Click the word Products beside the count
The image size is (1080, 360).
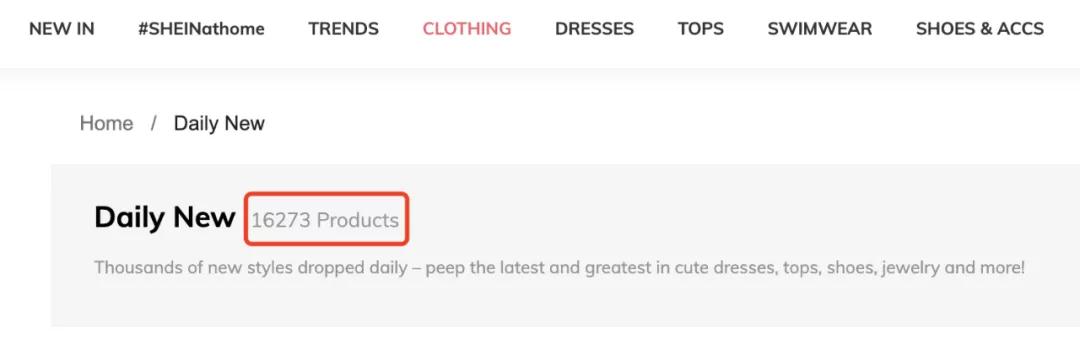tap(357, 220)
